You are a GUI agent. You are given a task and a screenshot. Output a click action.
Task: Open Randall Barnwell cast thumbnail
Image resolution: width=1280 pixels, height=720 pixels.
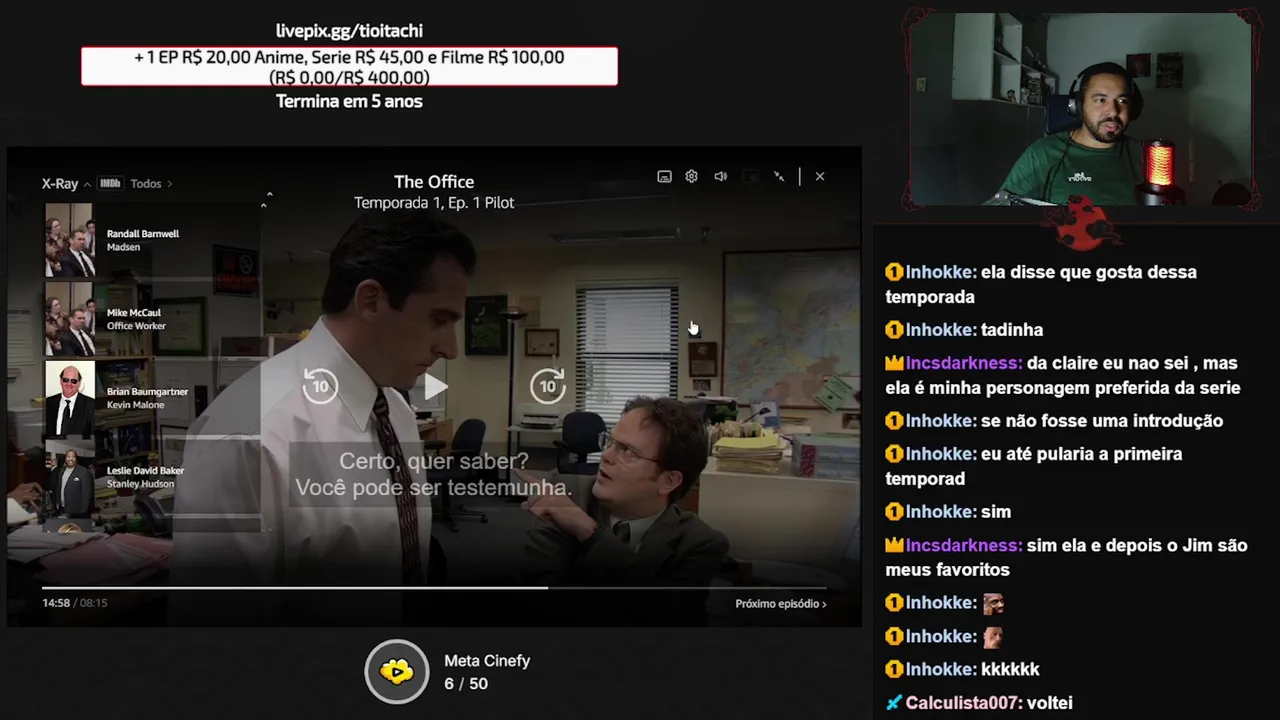(x=70, y=240)
